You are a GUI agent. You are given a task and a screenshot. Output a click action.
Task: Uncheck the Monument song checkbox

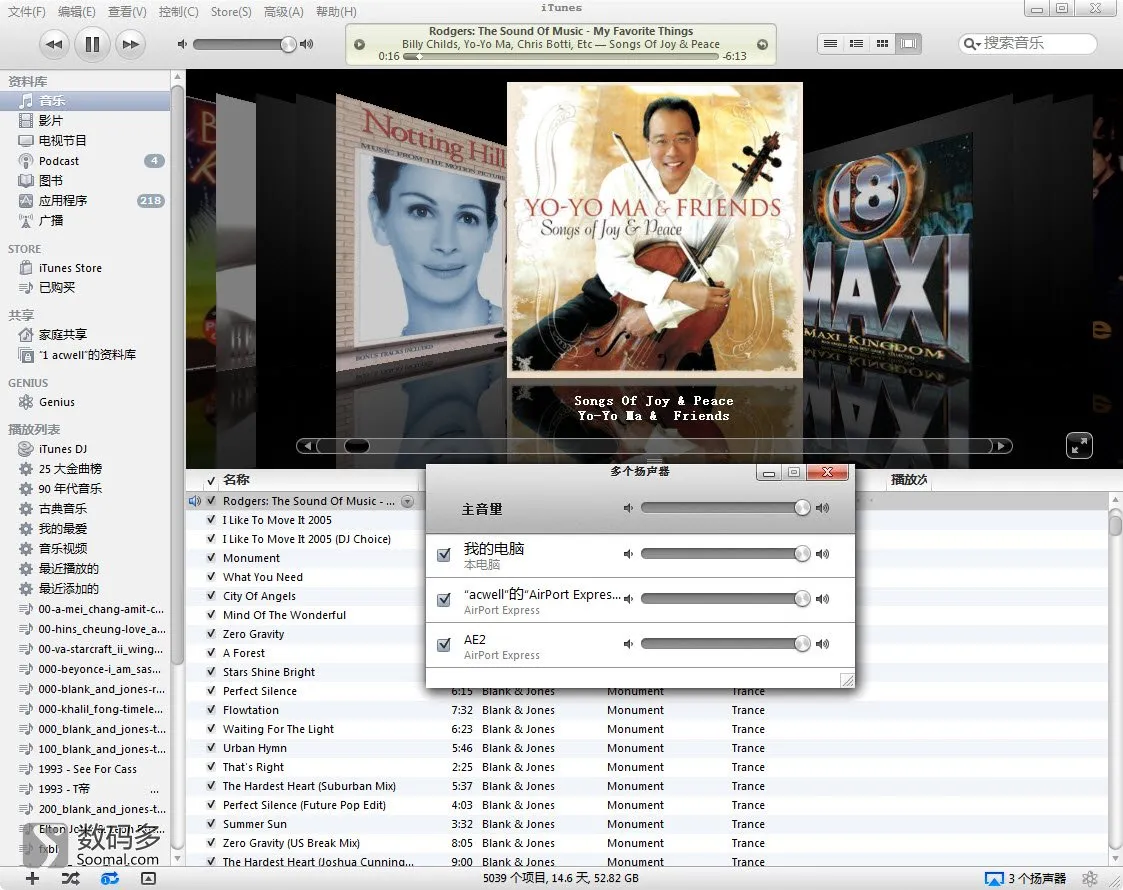(211, 558)
